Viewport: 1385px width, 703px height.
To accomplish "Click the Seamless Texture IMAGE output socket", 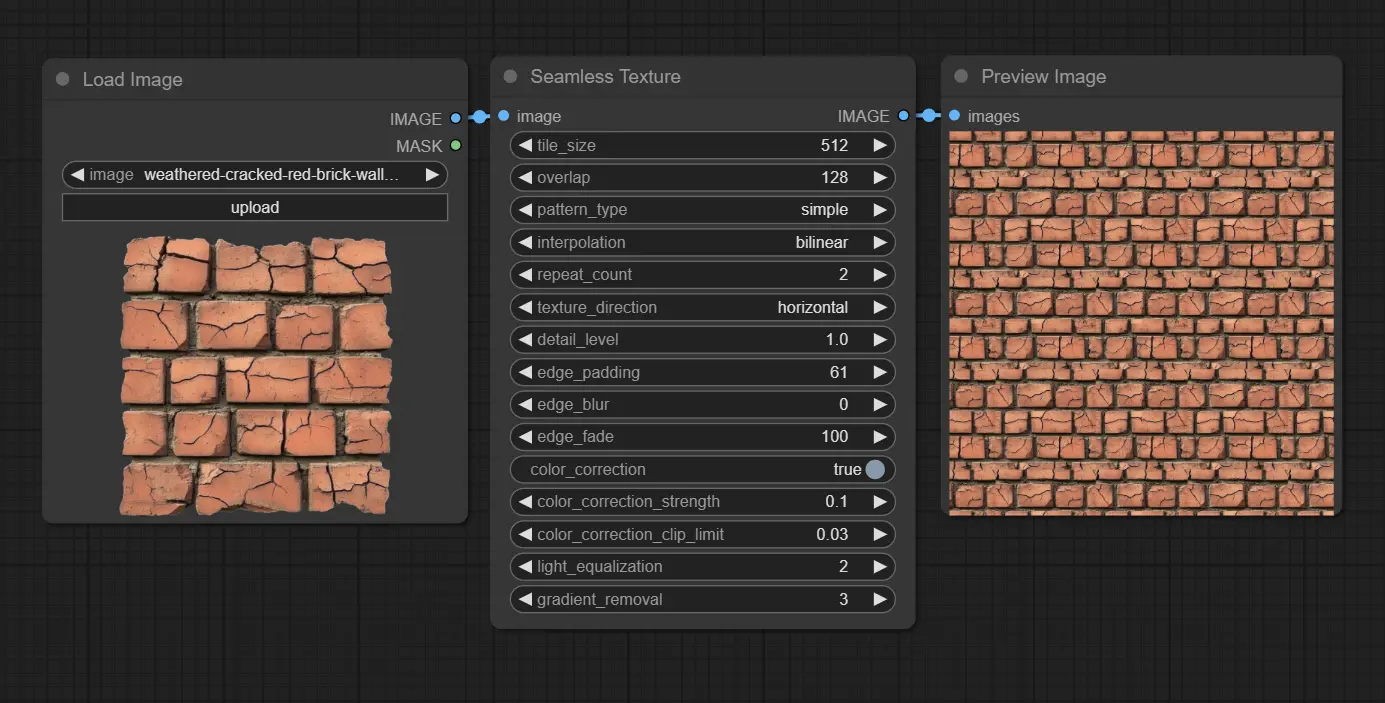I will point(904,116).
